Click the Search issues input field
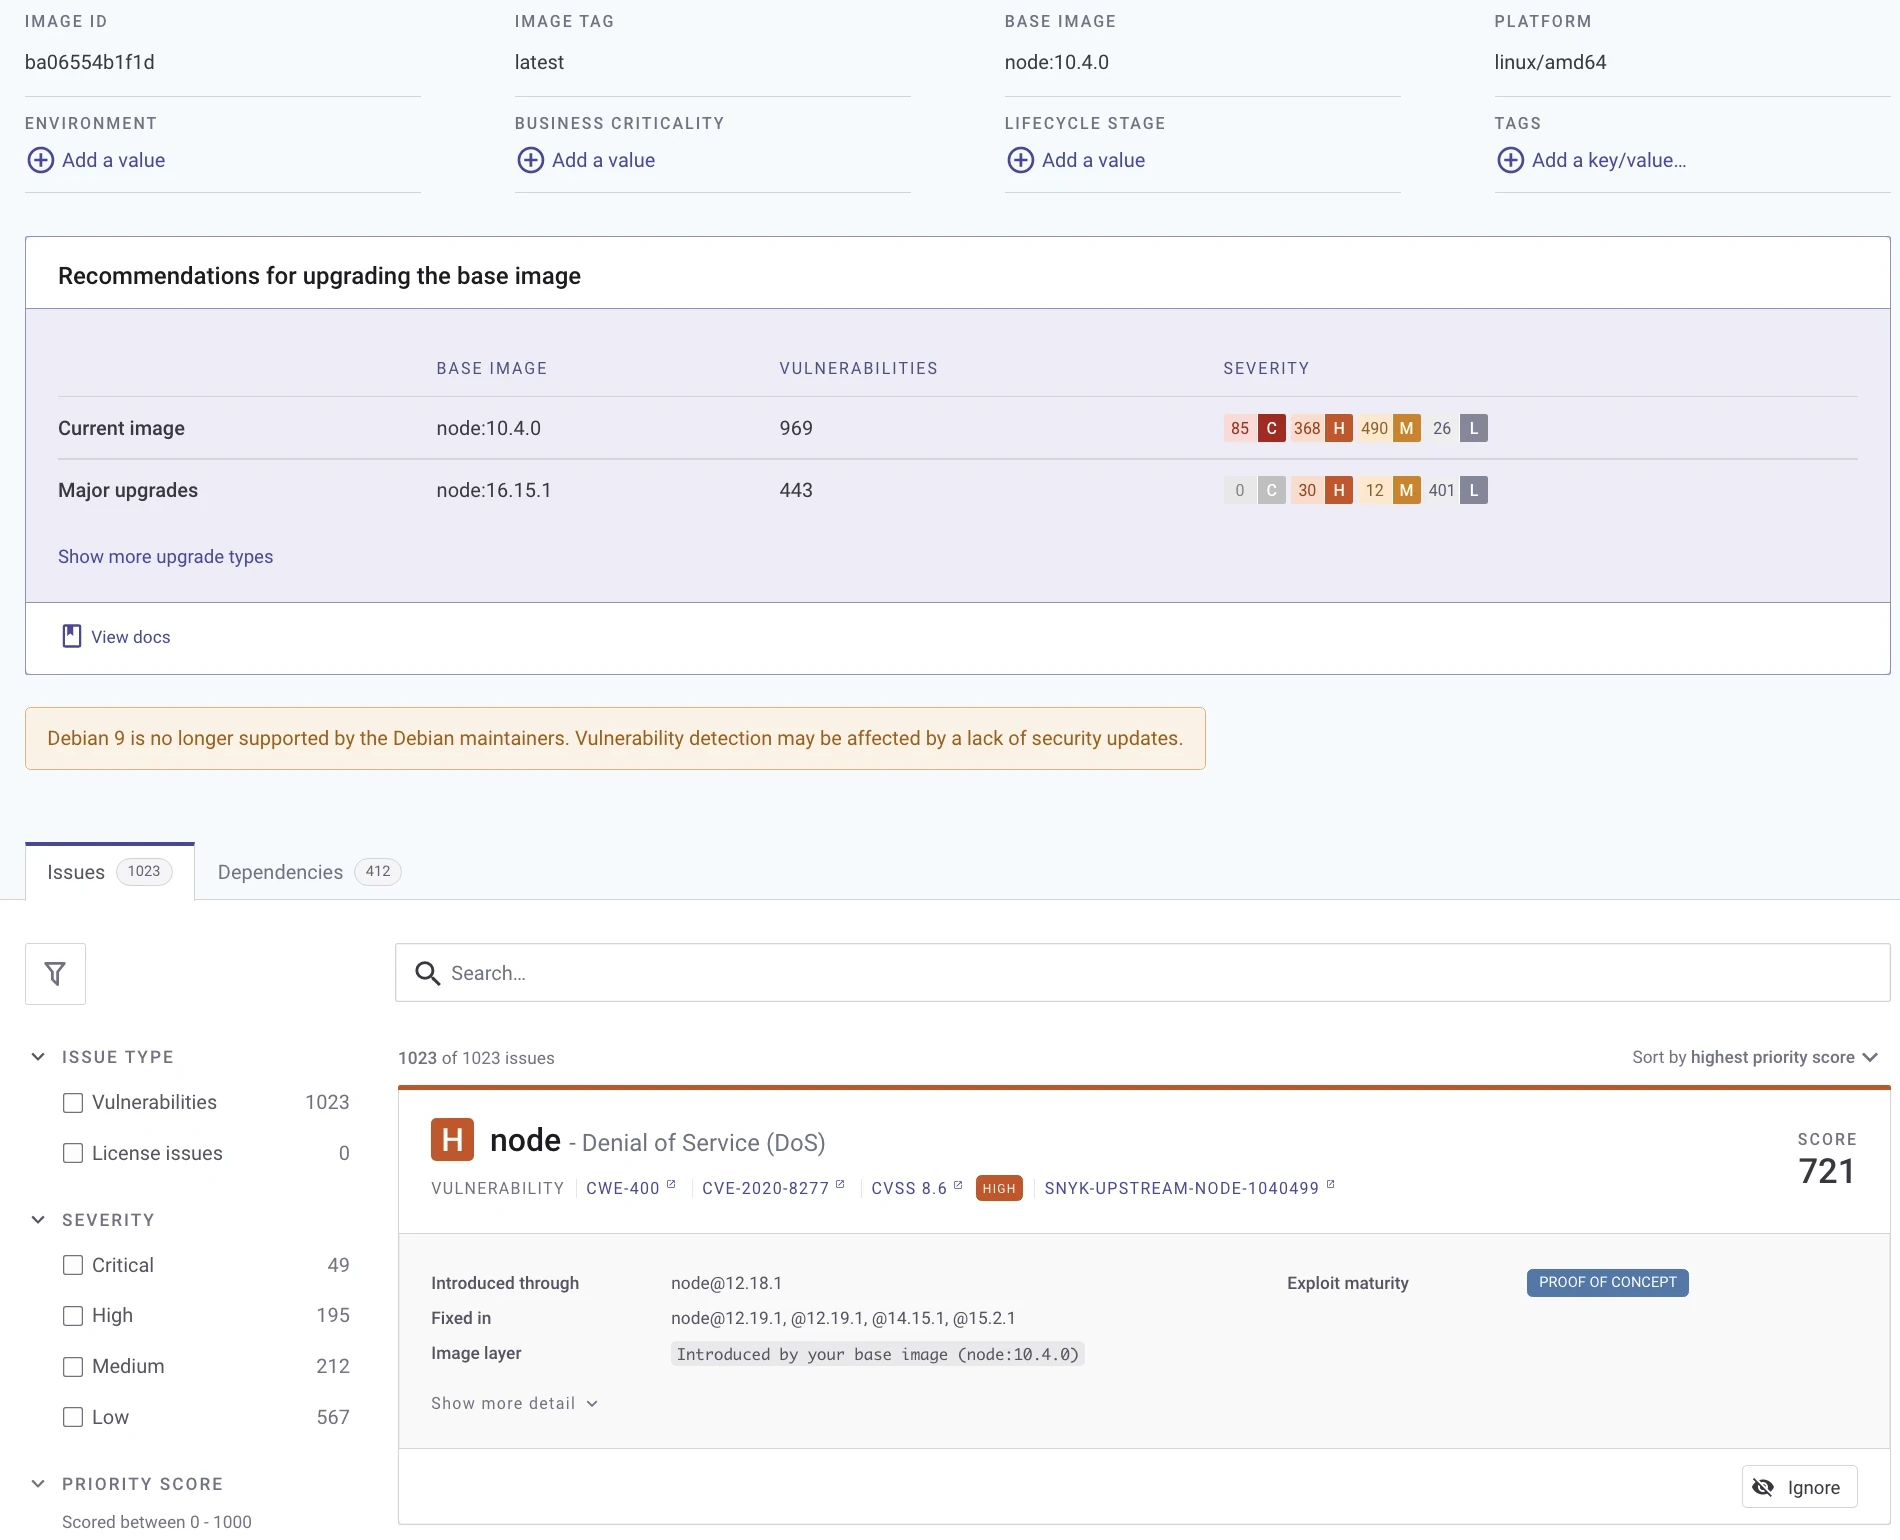 coord(1142,973)
